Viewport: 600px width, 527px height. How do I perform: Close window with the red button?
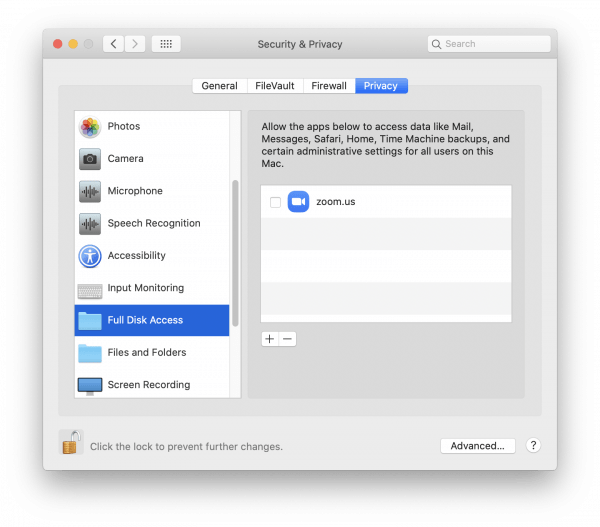(x=58, y=44)
